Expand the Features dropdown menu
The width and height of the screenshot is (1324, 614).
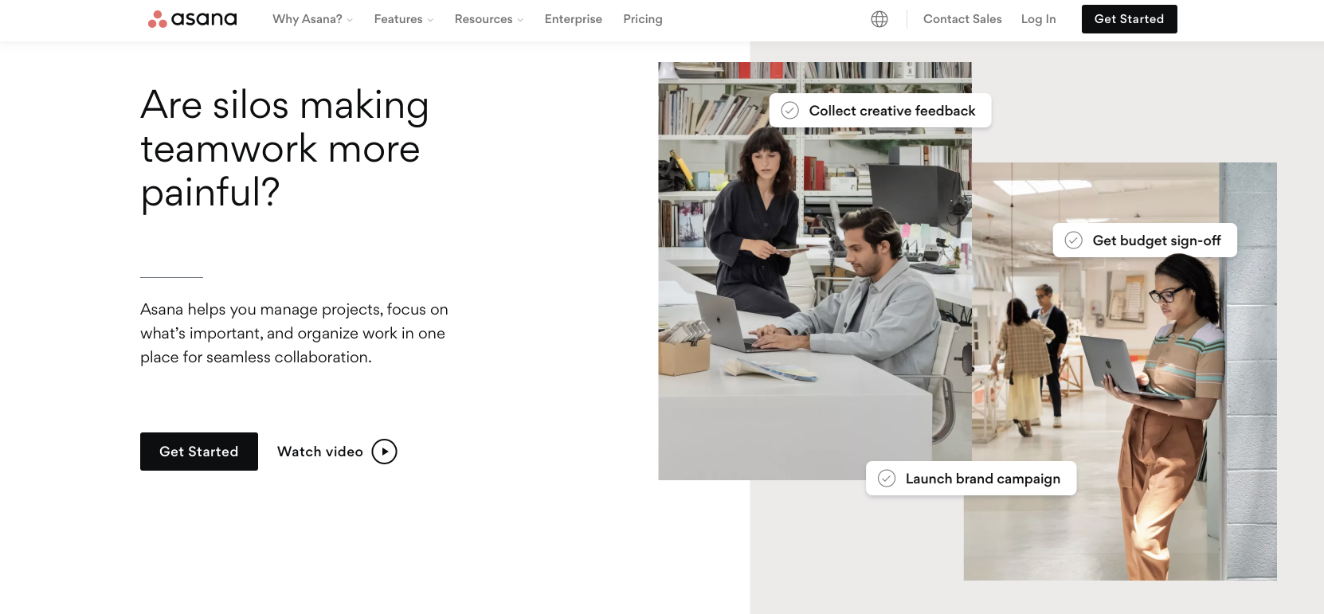(404, 19)
